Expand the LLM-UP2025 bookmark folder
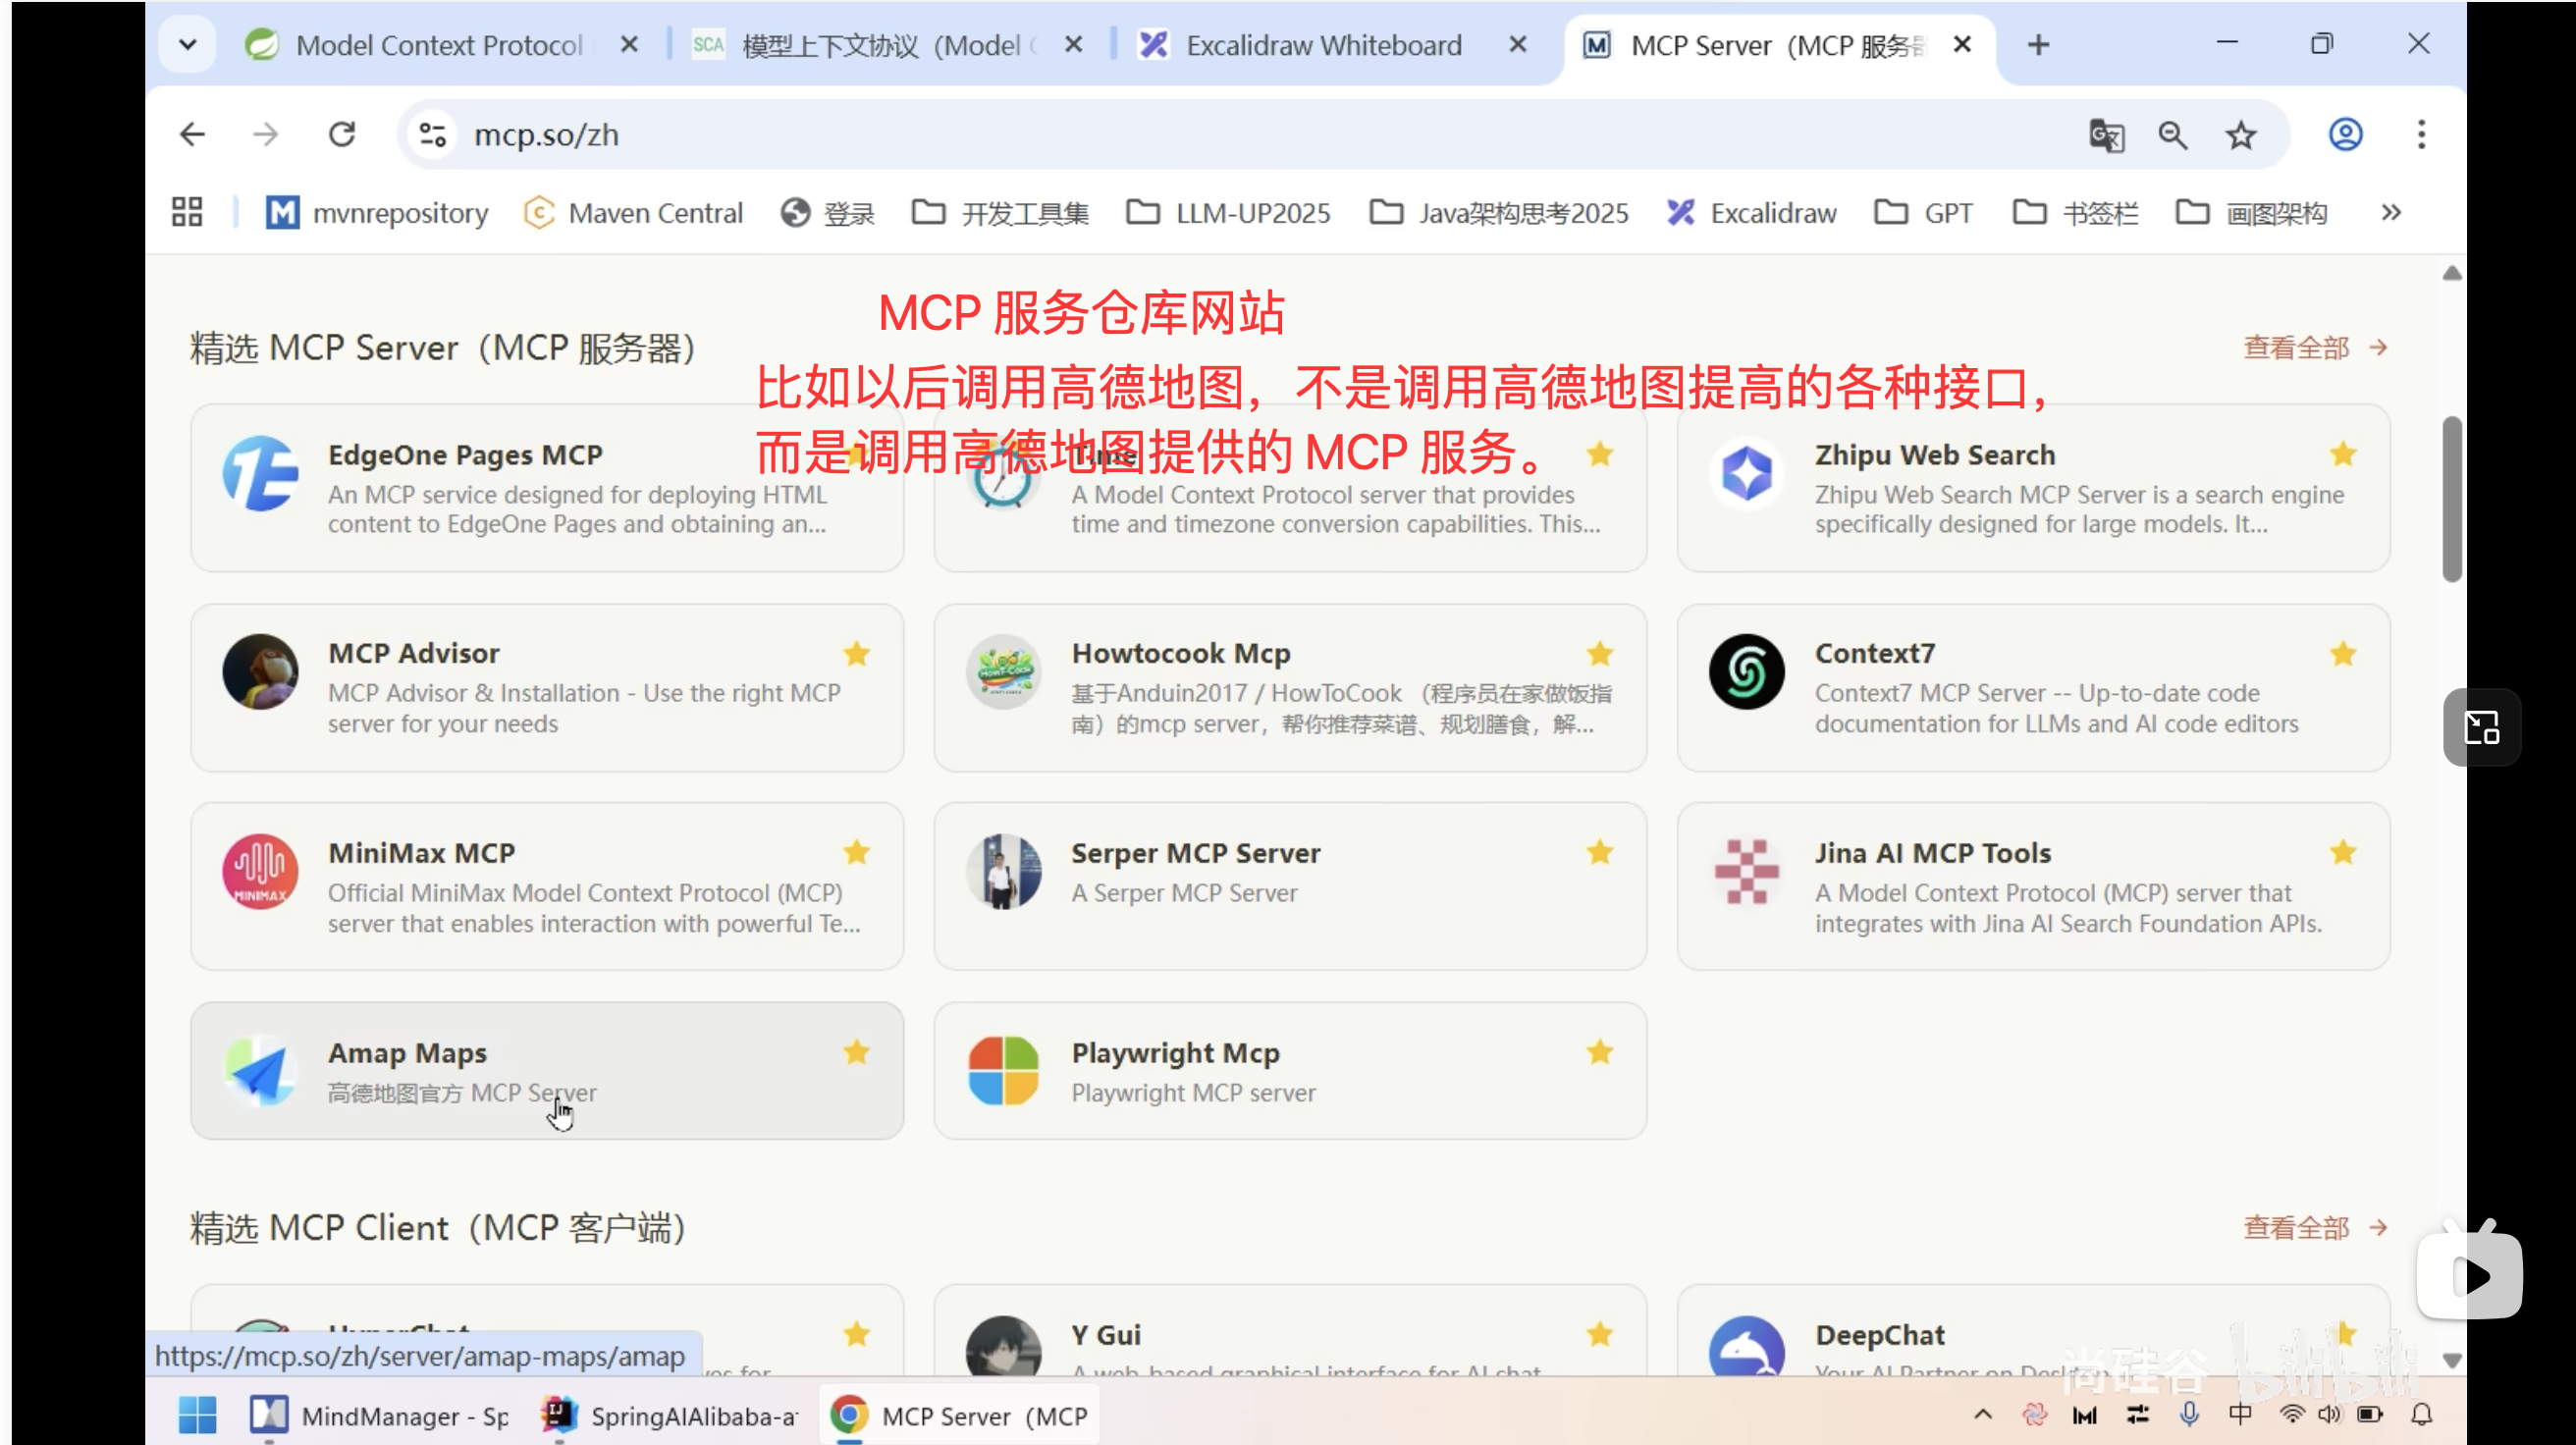Image resolution: width=2576 pixels, height=1445 pixels. point(1228,213)
